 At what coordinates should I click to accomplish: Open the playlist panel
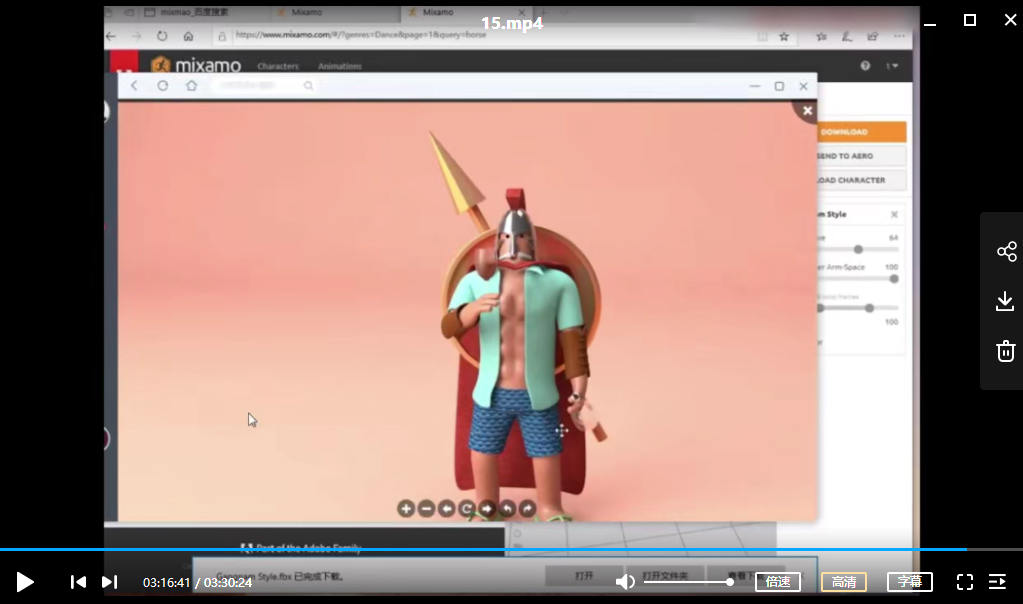click(997, 582)
